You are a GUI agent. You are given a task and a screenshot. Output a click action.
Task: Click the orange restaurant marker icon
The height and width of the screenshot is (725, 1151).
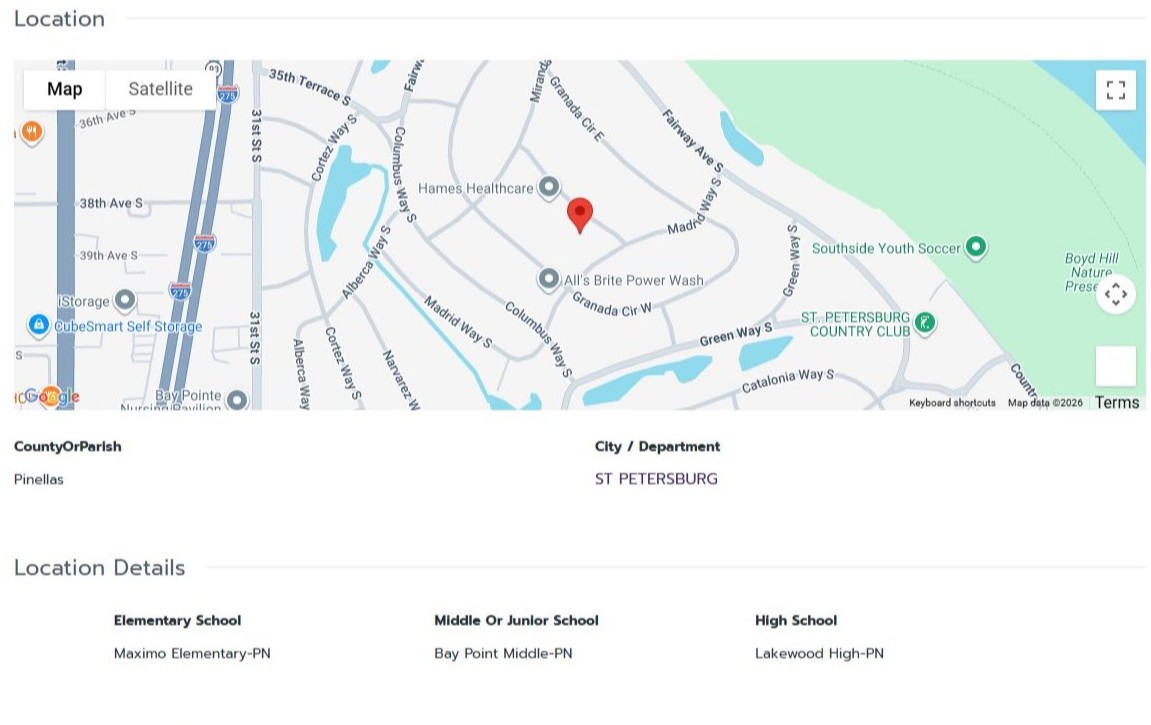click(31, 133)
